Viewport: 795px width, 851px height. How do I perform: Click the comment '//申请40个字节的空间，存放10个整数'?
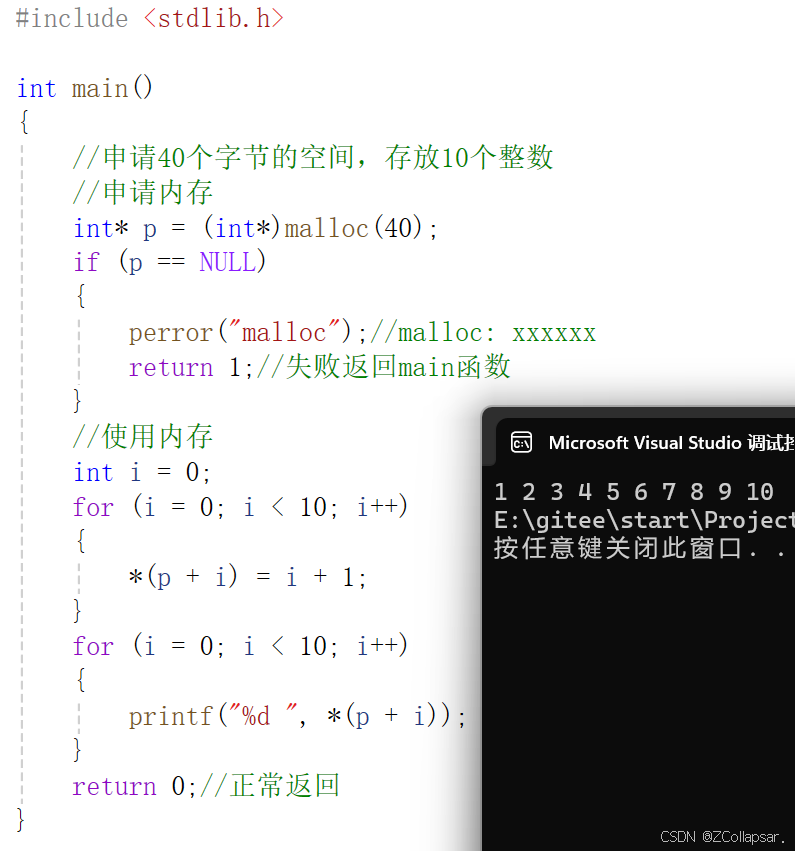[x=313, y=157]
